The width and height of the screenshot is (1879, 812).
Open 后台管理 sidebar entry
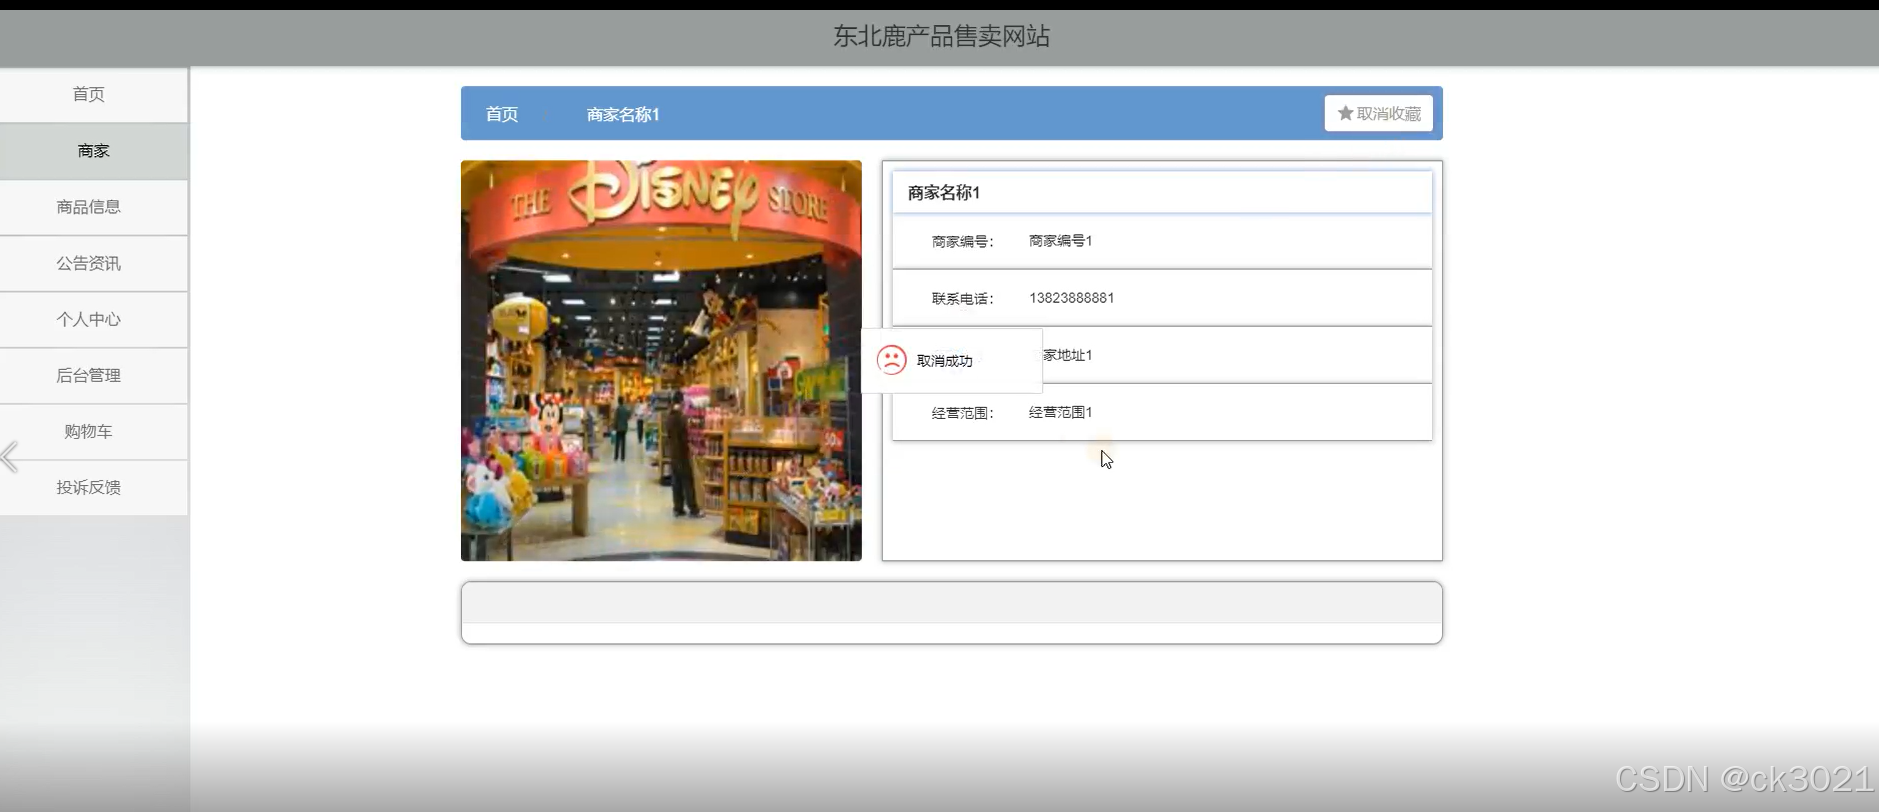coord(94,376)
